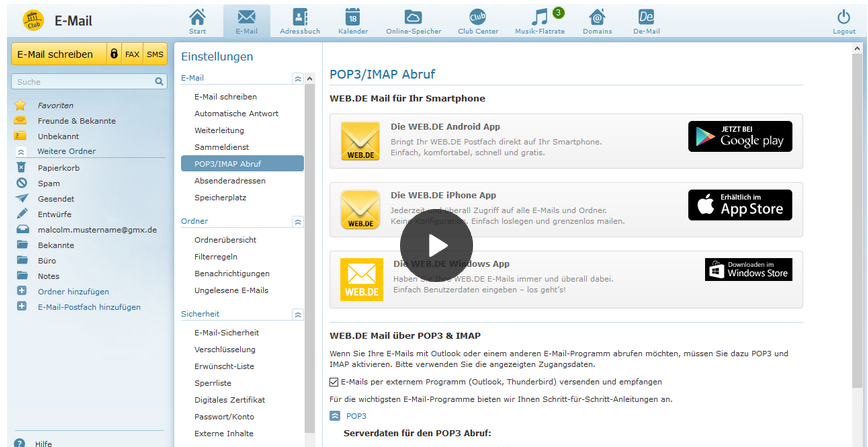868x447 pixels.
Task: Open Benachrichtigungen settings
Action: click(232, 273)
